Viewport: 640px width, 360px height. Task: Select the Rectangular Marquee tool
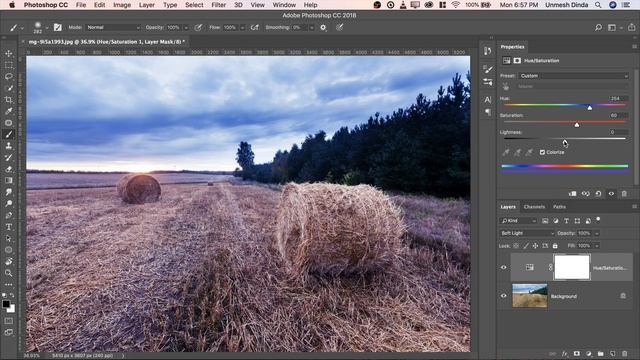pyautogui.click(x=9, y=65)
